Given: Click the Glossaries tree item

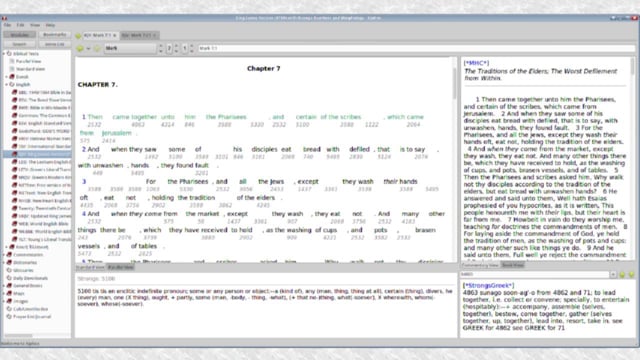Looking at the screenshot, I should (x=23, y=270).
